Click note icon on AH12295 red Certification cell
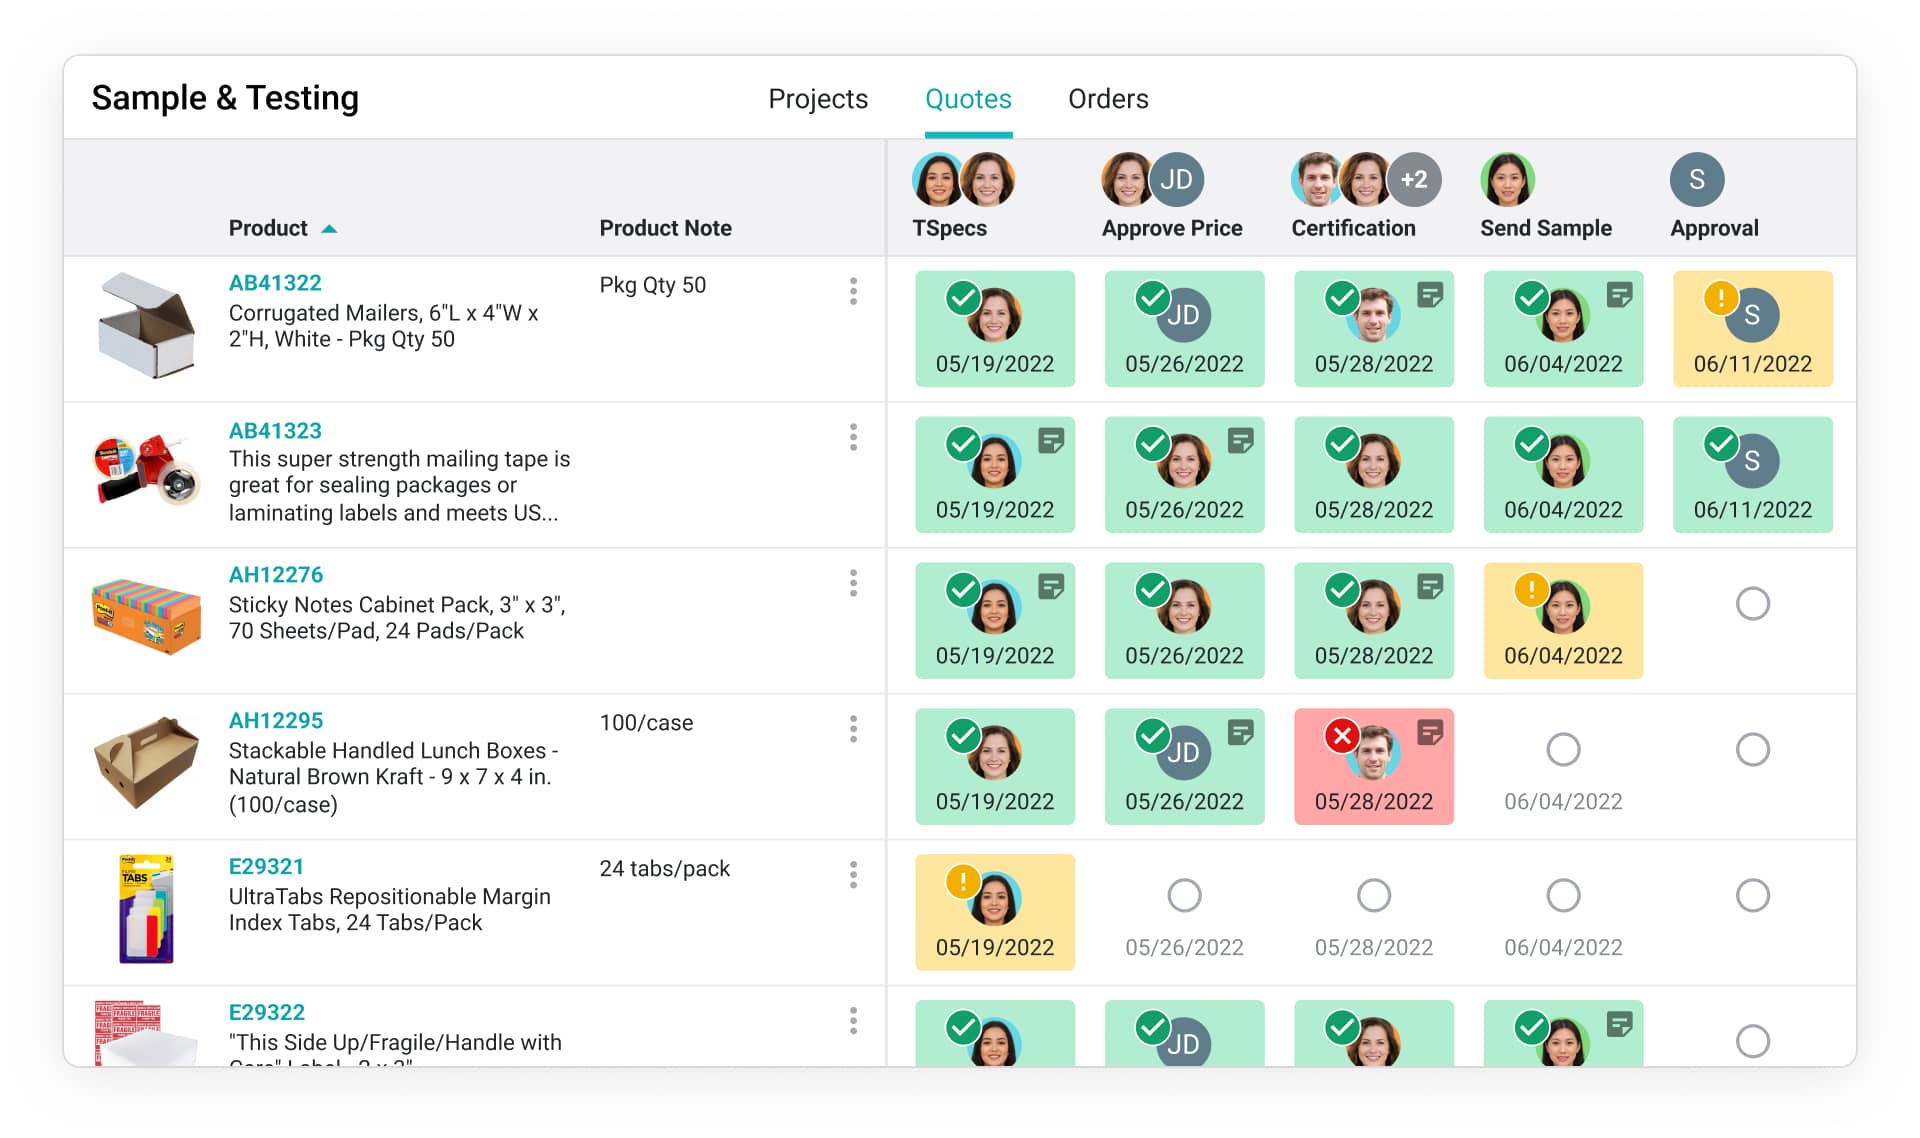Image resolution: width=1920 pixels, height=1138 pixels. point(1430,733)
